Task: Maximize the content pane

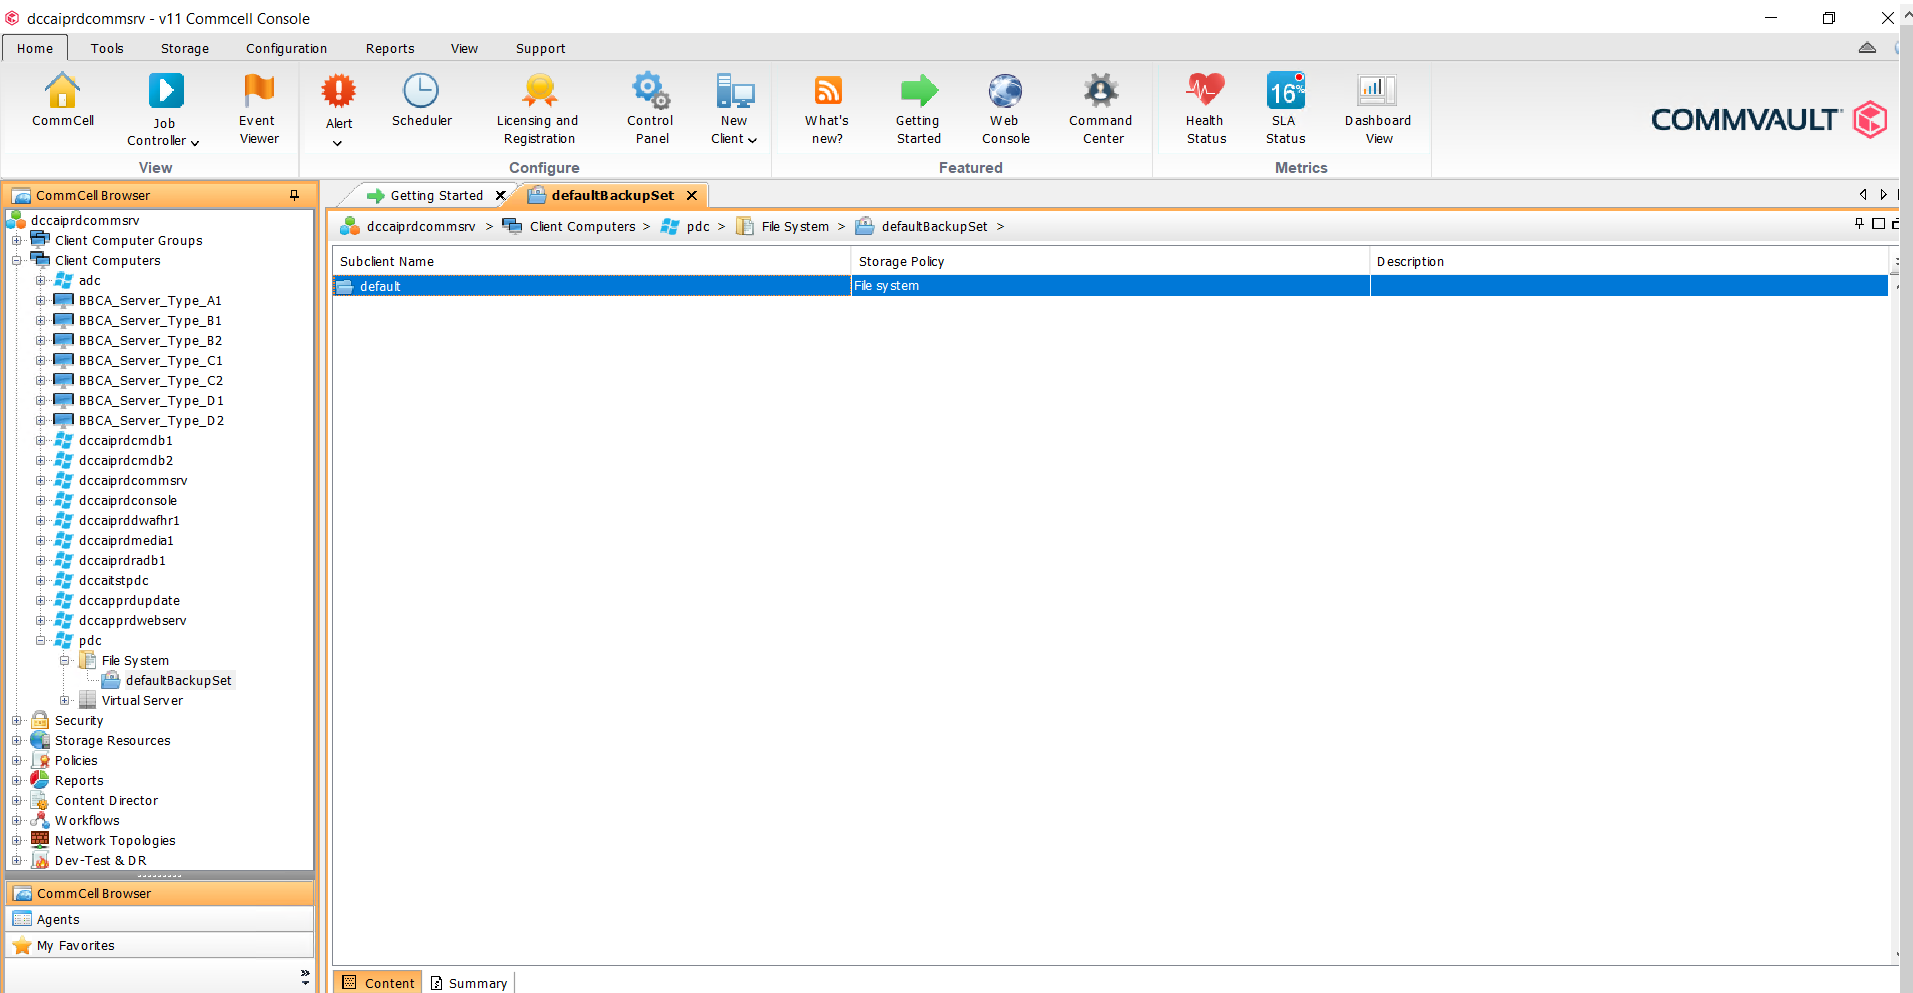Action: pos(1878,223)
